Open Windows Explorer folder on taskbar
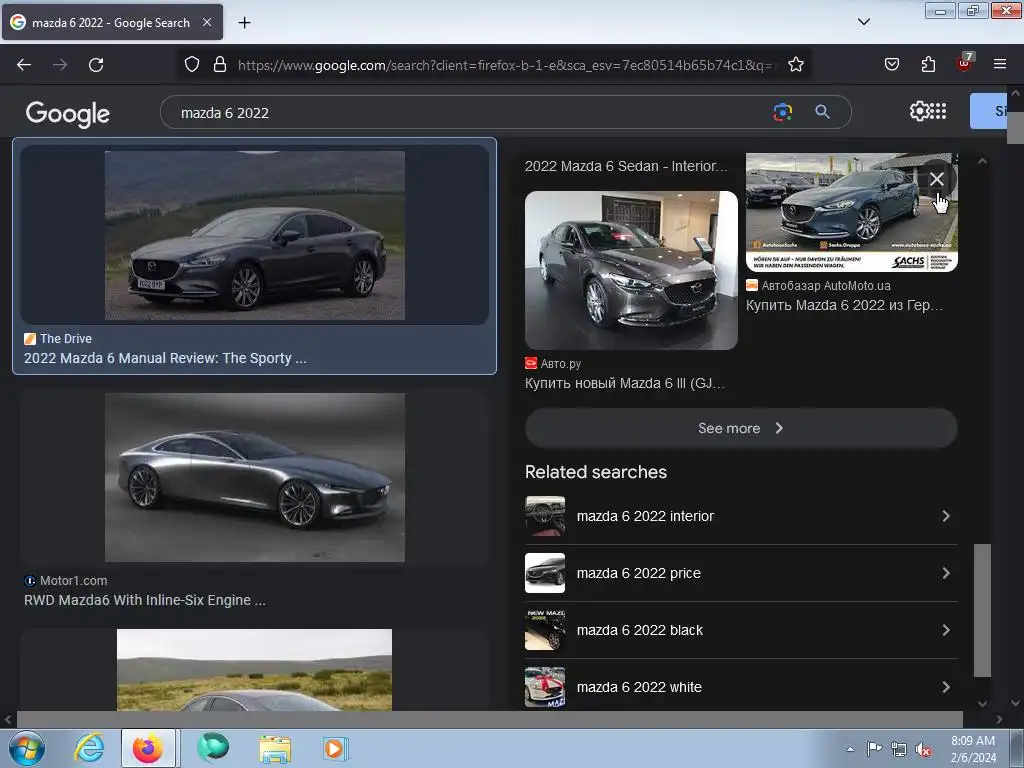 [x=275, y=748]
